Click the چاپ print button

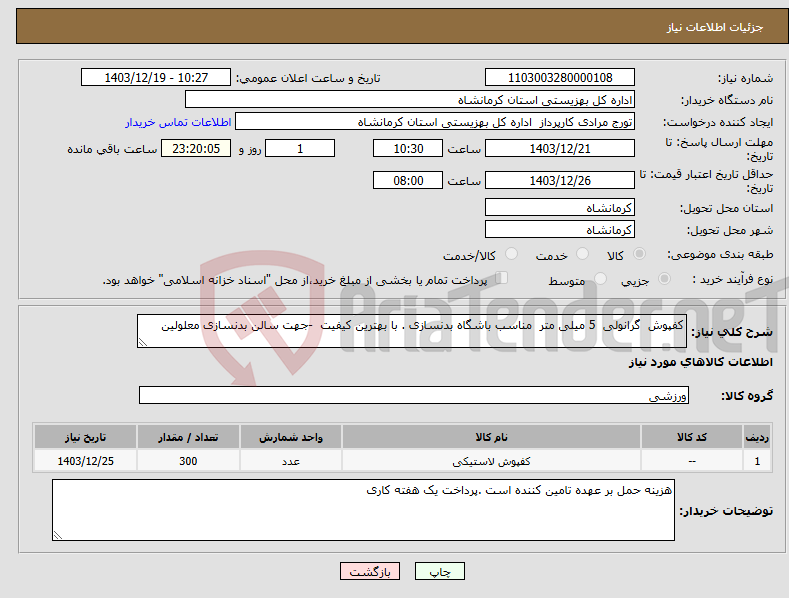[x=440, y=571]
